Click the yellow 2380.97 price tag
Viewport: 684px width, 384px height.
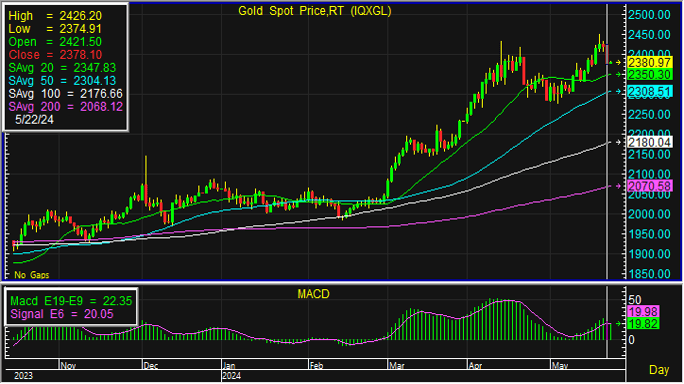click(x=649, y=62)
